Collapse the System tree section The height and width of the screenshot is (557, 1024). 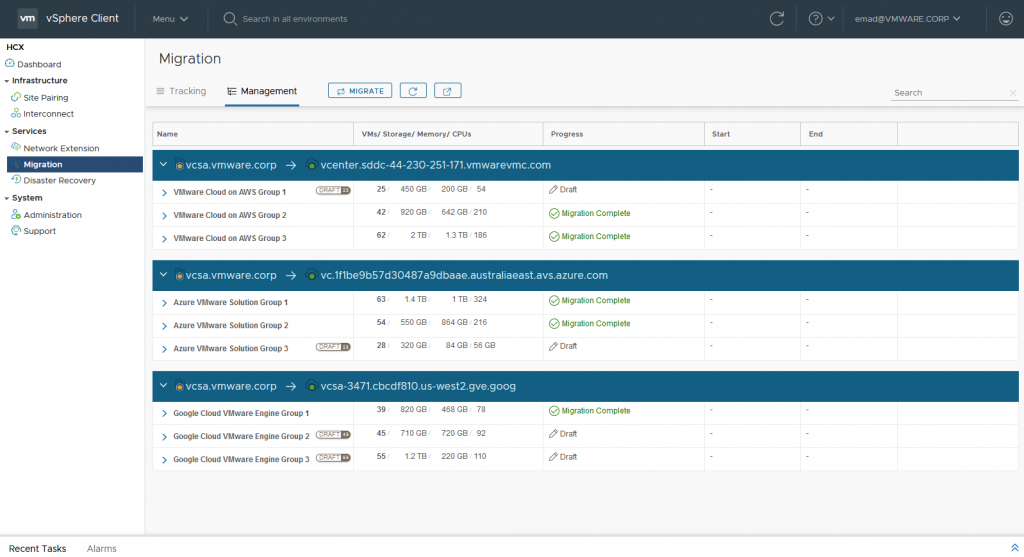point(7,198)
